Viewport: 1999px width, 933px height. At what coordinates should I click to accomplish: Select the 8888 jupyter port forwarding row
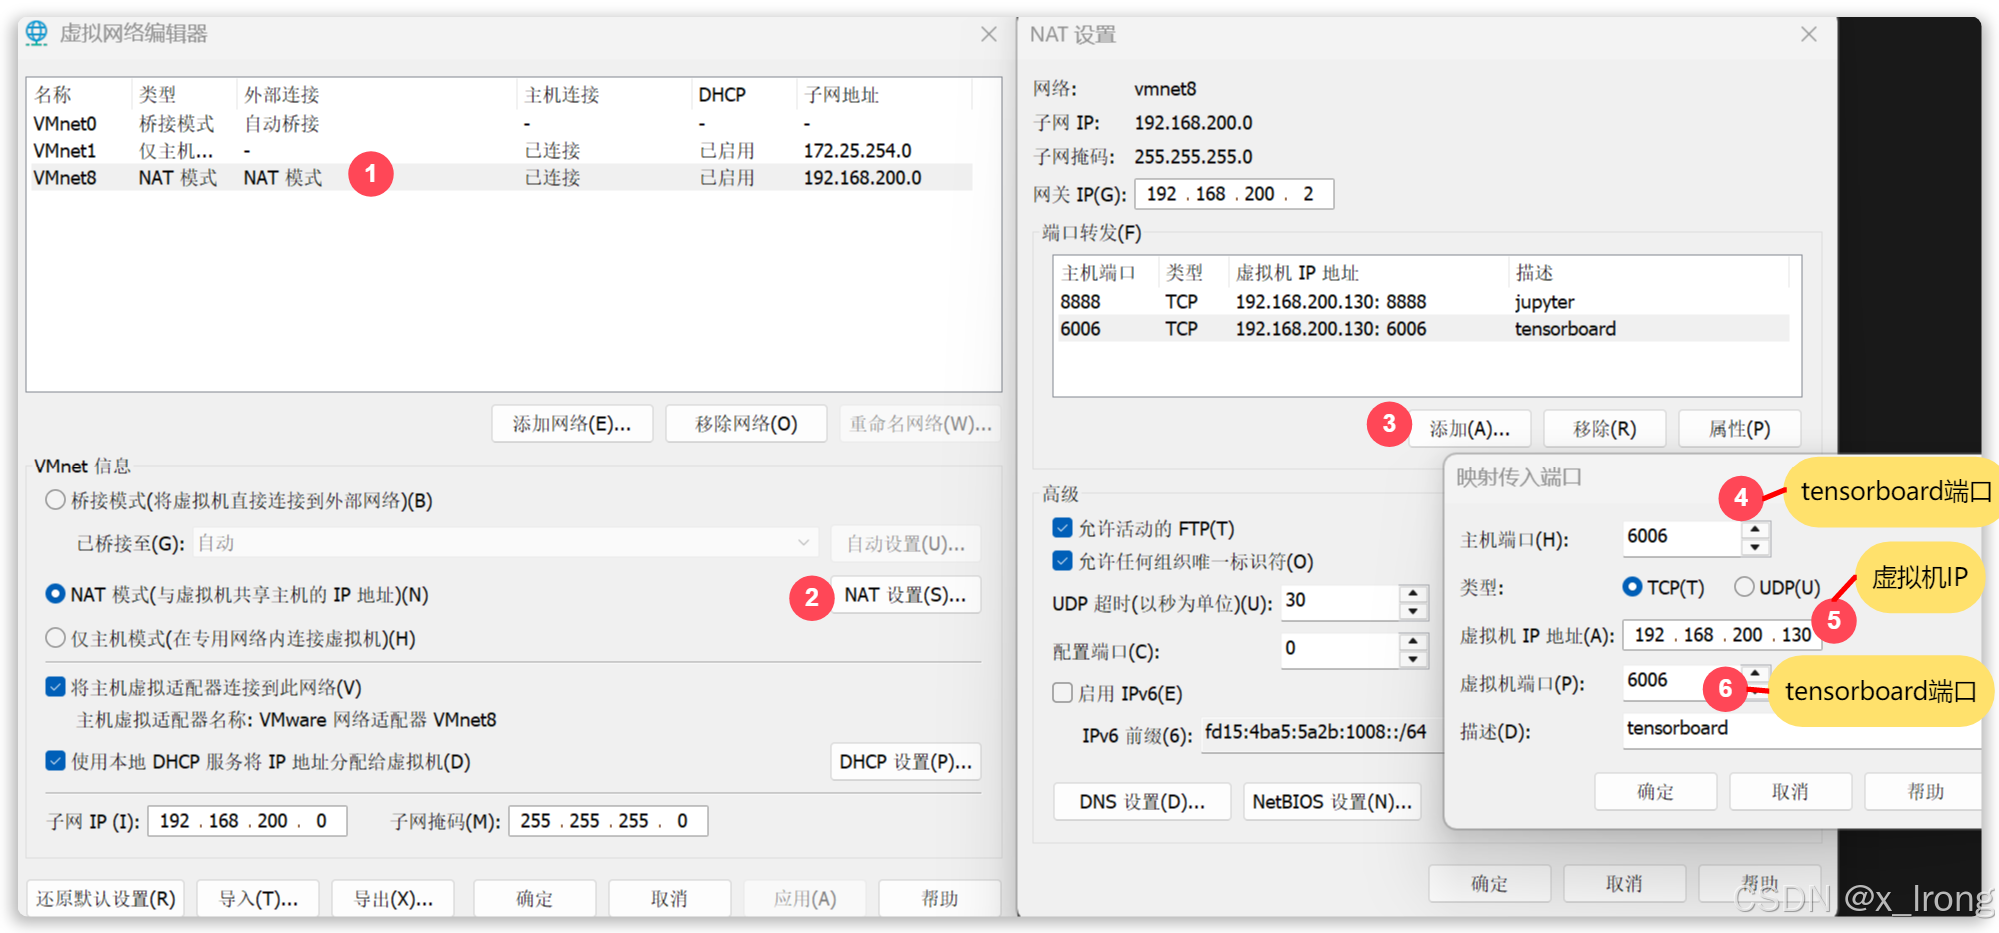1423,301
